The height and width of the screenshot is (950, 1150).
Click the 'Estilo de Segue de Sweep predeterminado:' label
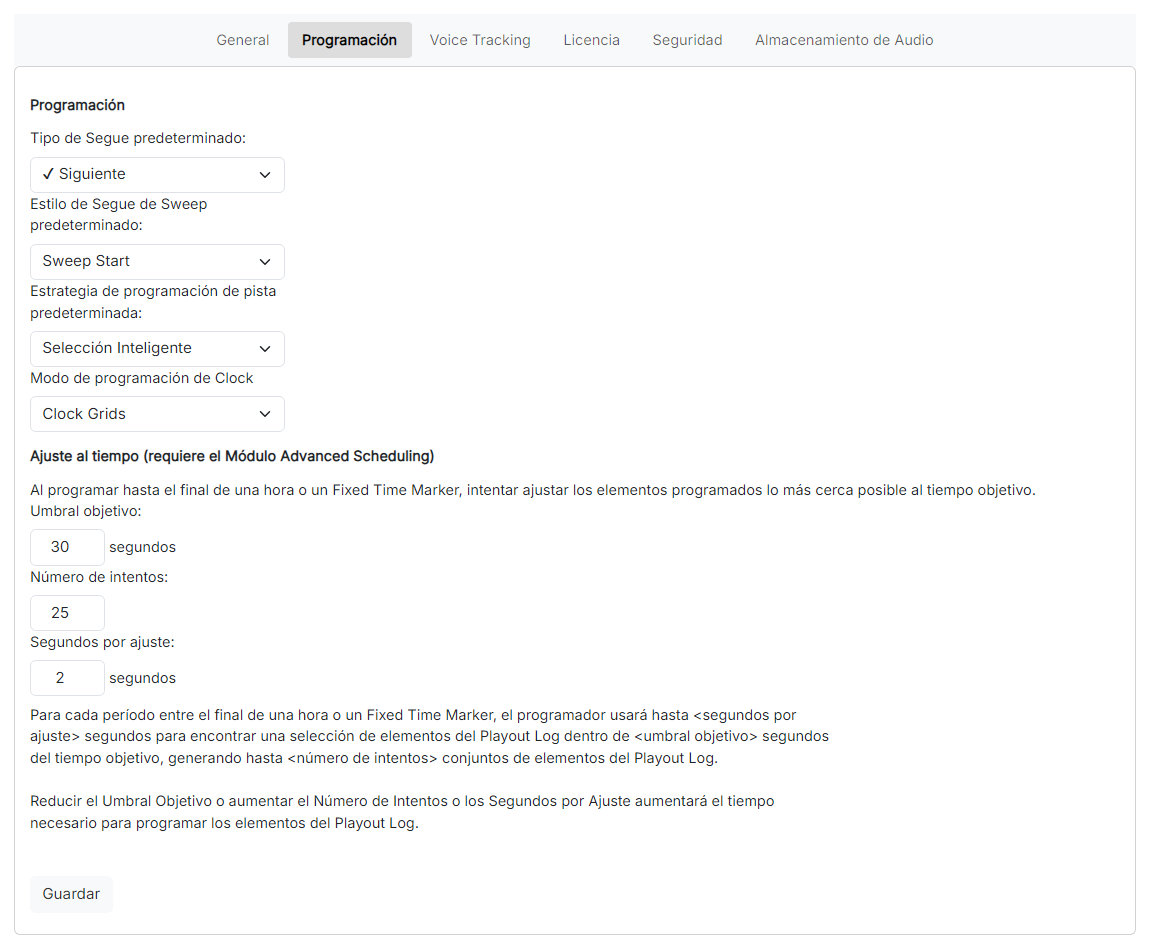(119, 215)
